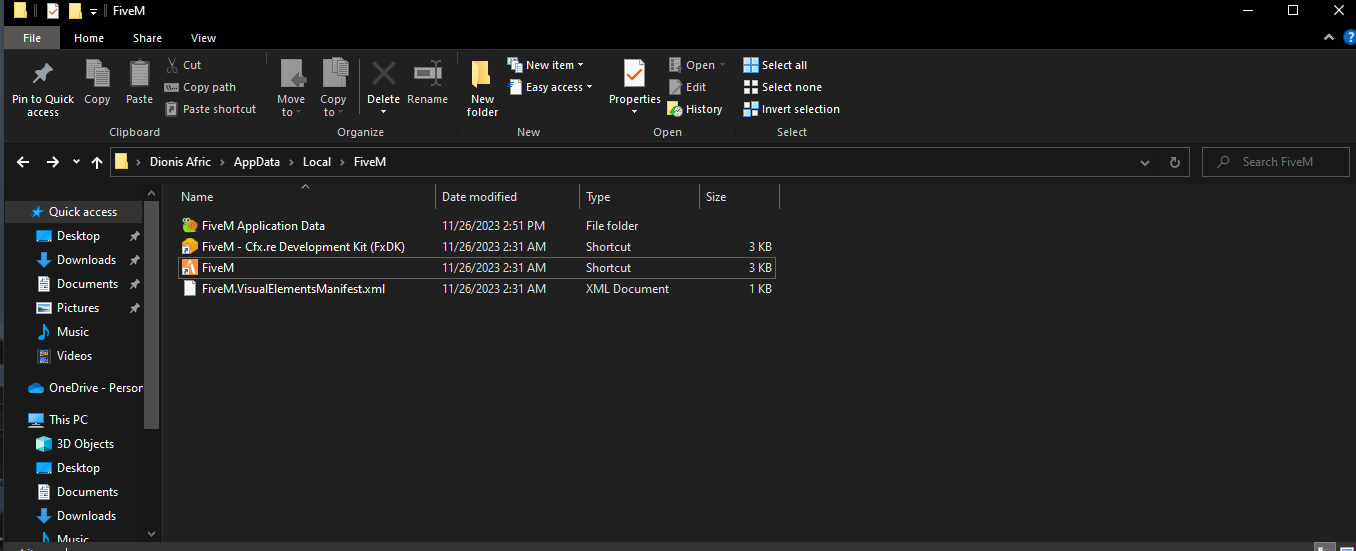The width and height of the screenshot is (1356, 551).
Task: Click the Rename ribbon icon
Action: [x=427, y=74]
